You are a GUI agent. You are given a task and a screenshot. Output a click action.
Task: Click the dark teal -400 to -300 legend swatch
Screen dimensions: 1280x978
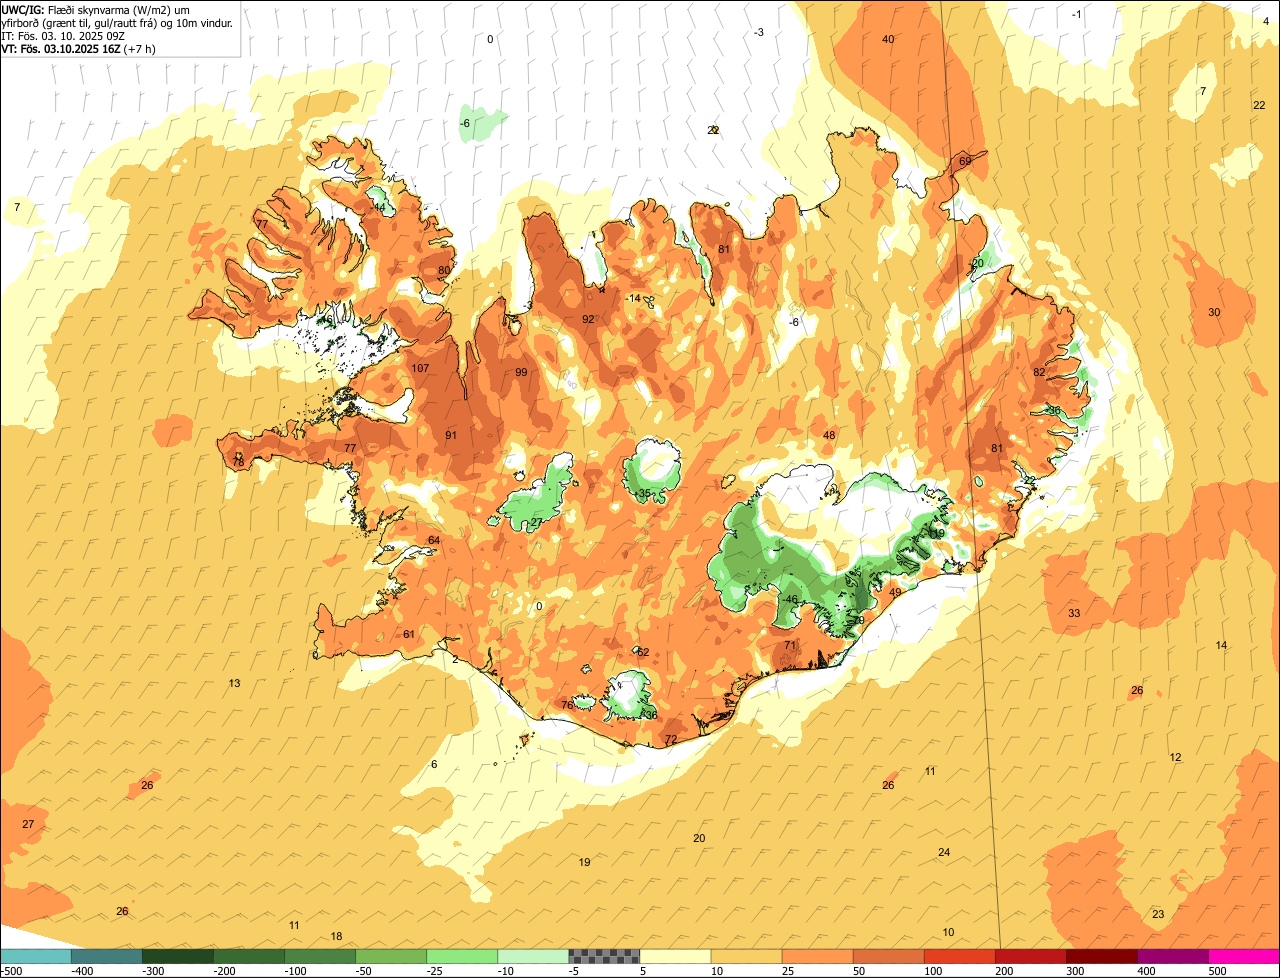point(106,956)
